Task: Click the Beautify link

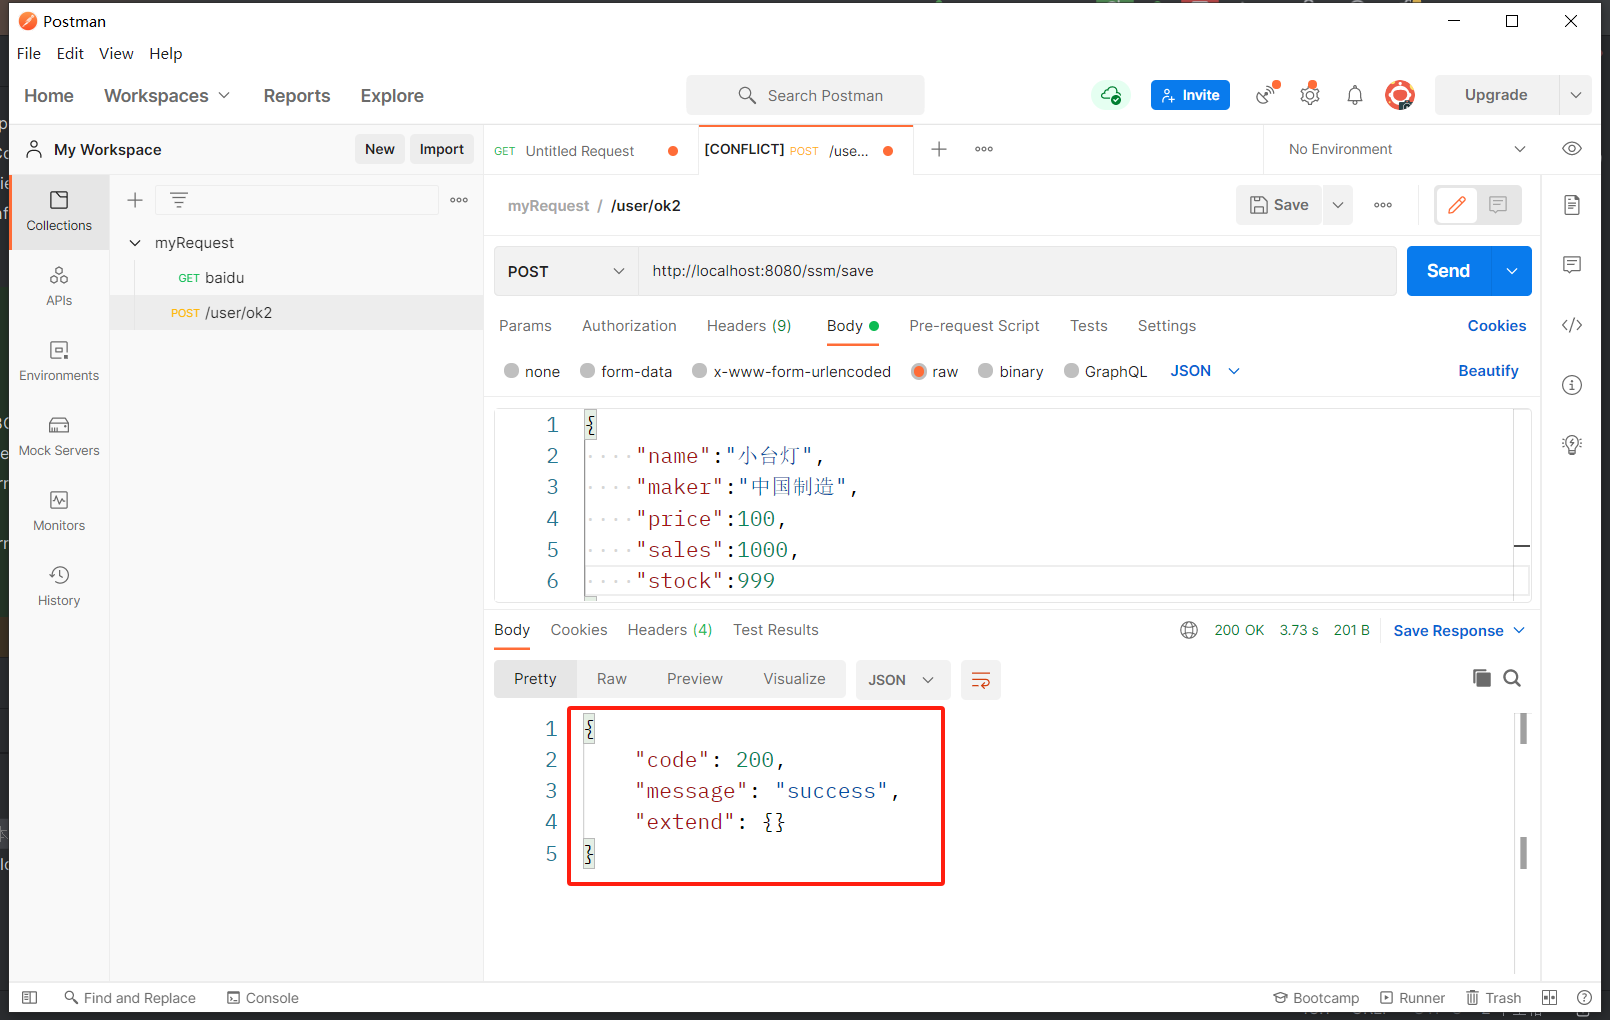Action: click(x=1488, y=371)
